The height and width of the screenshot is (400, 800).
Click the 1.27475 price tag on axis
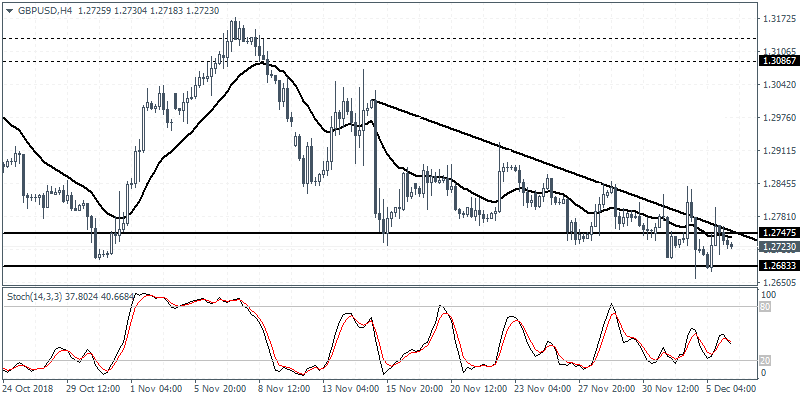coord(778,234)
